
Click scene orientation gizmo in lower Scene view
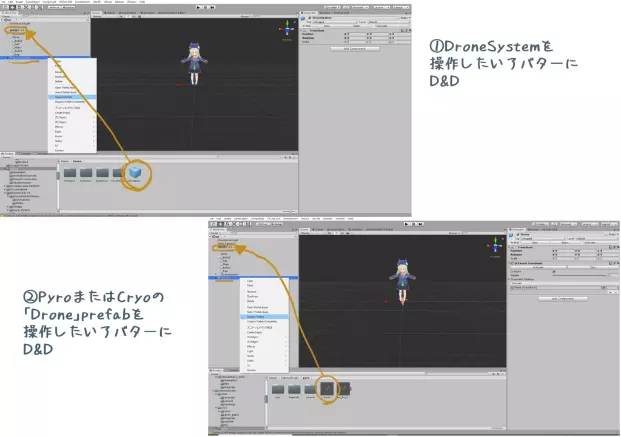495,247
